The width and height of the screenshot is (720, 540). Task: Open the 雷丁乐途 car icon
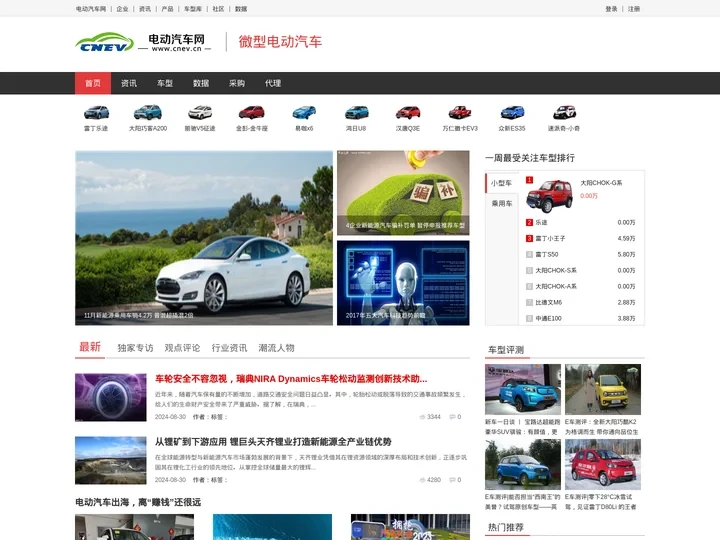tap(96, 112)
